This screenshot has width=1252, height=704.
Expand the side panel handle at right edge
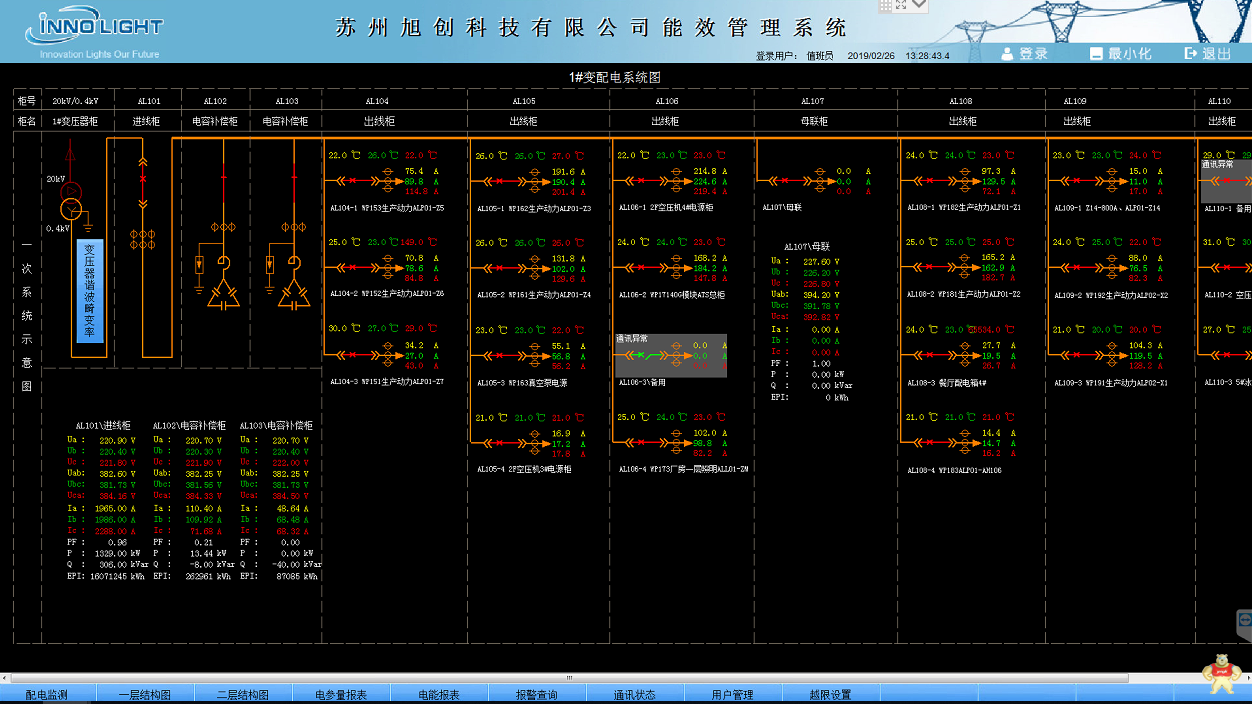(x=1244, y=622)
